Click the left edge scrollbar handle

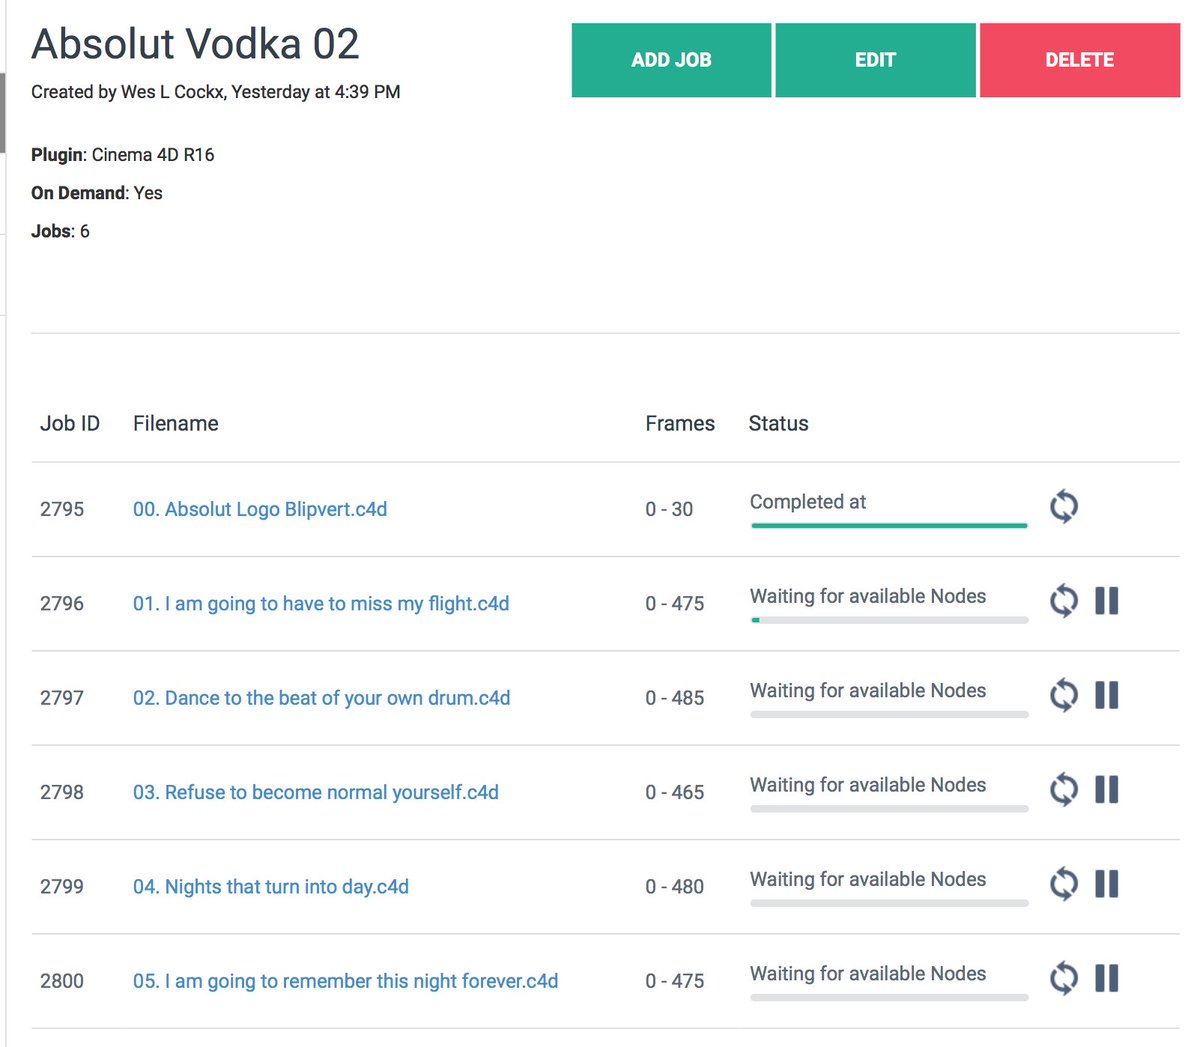(x=3, y=112)
